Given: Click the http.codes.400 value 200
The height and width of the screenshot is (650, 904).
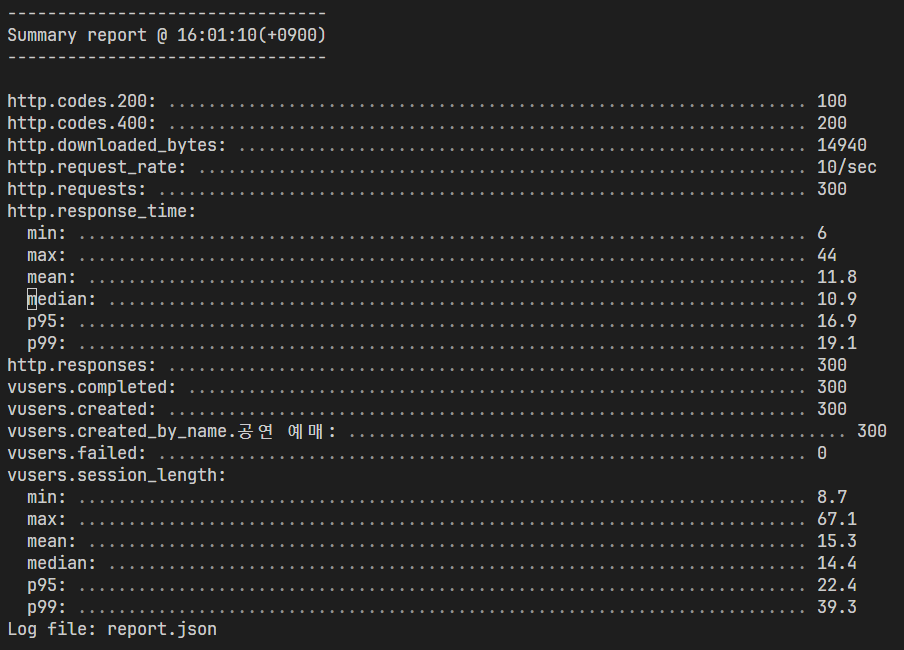Looking at the screenshot, I should click(x=831, y=123).
